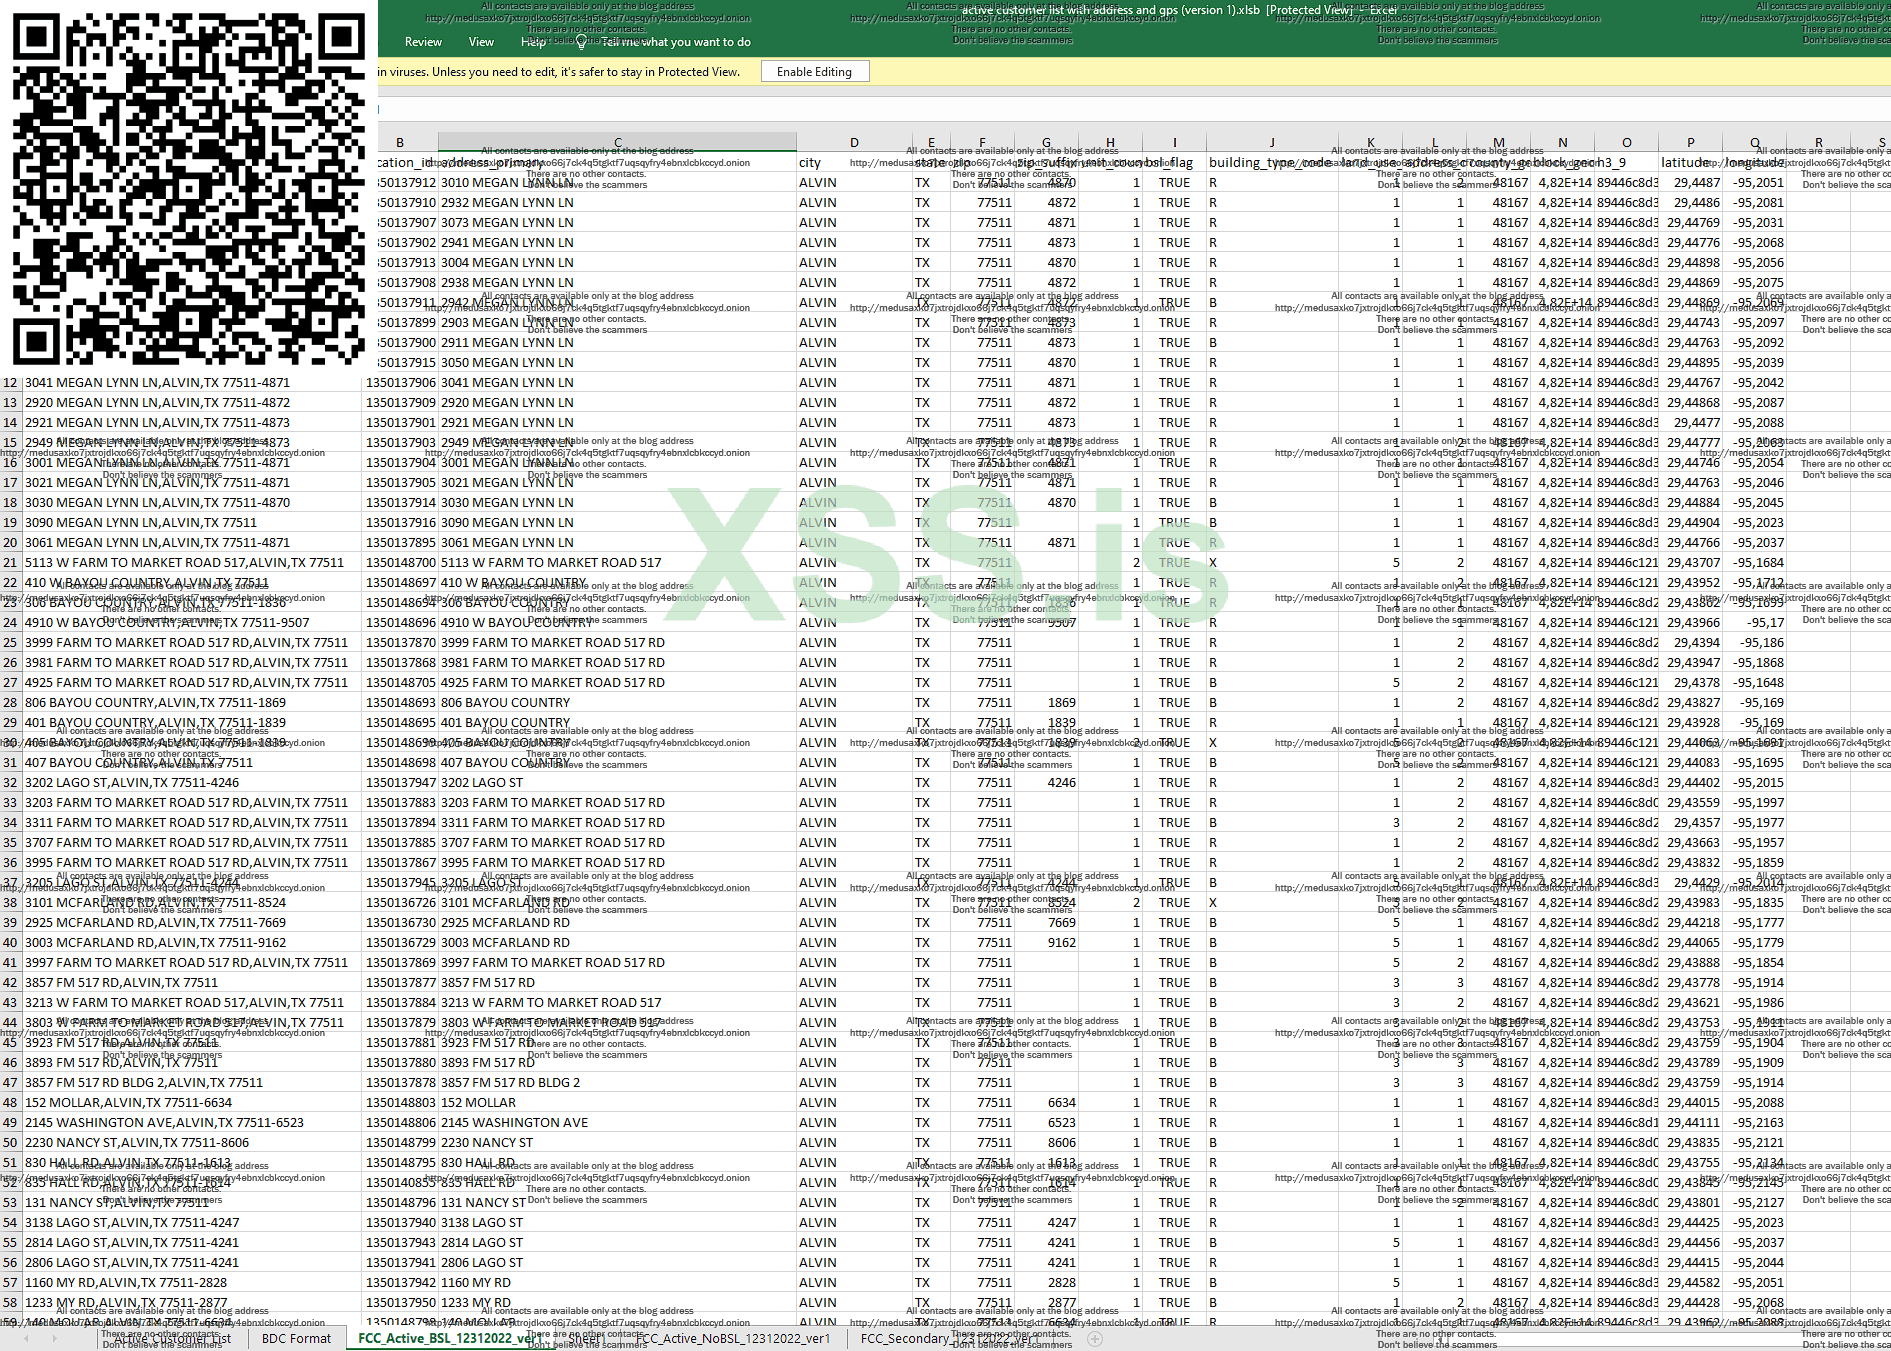
Task: Select longitude cell '-95,2163'
Action: click(x=1755, y=1123)
